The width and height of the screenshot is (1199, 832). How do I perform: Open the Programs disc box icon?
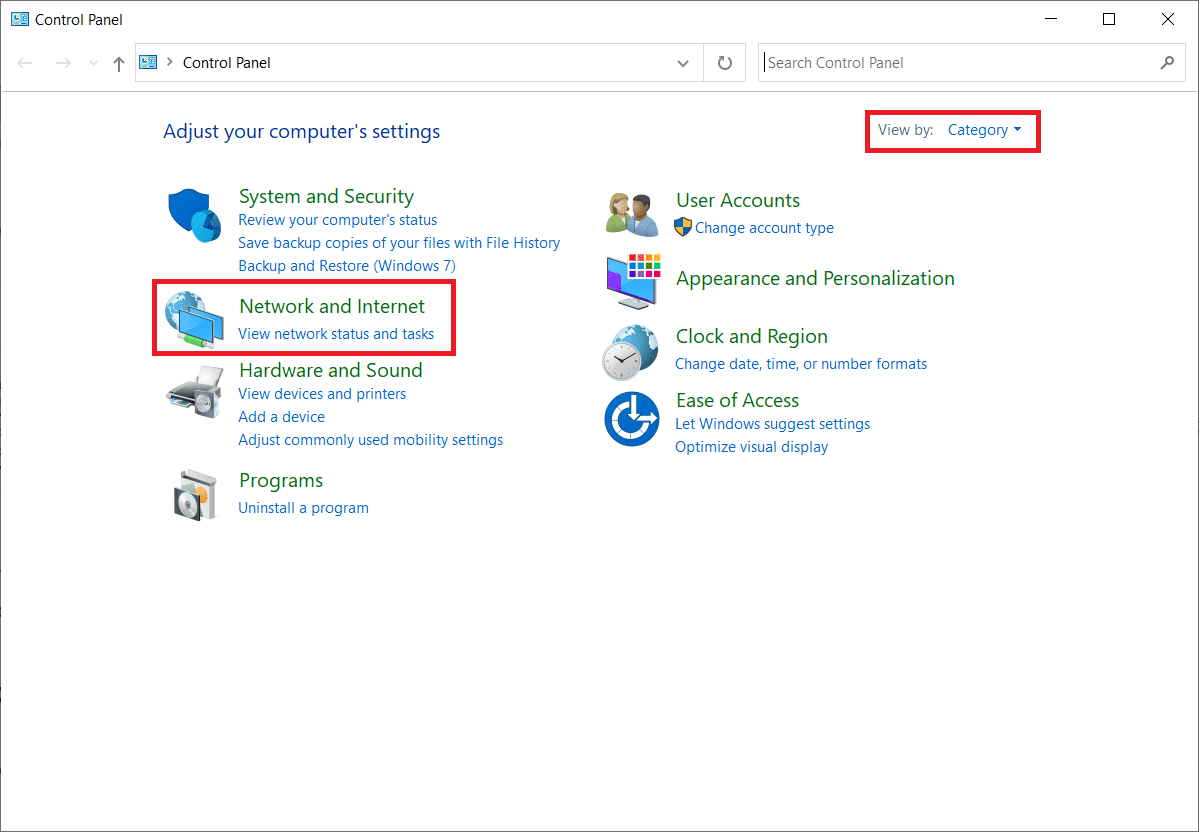pyautogui.click(x=194, y=493)
